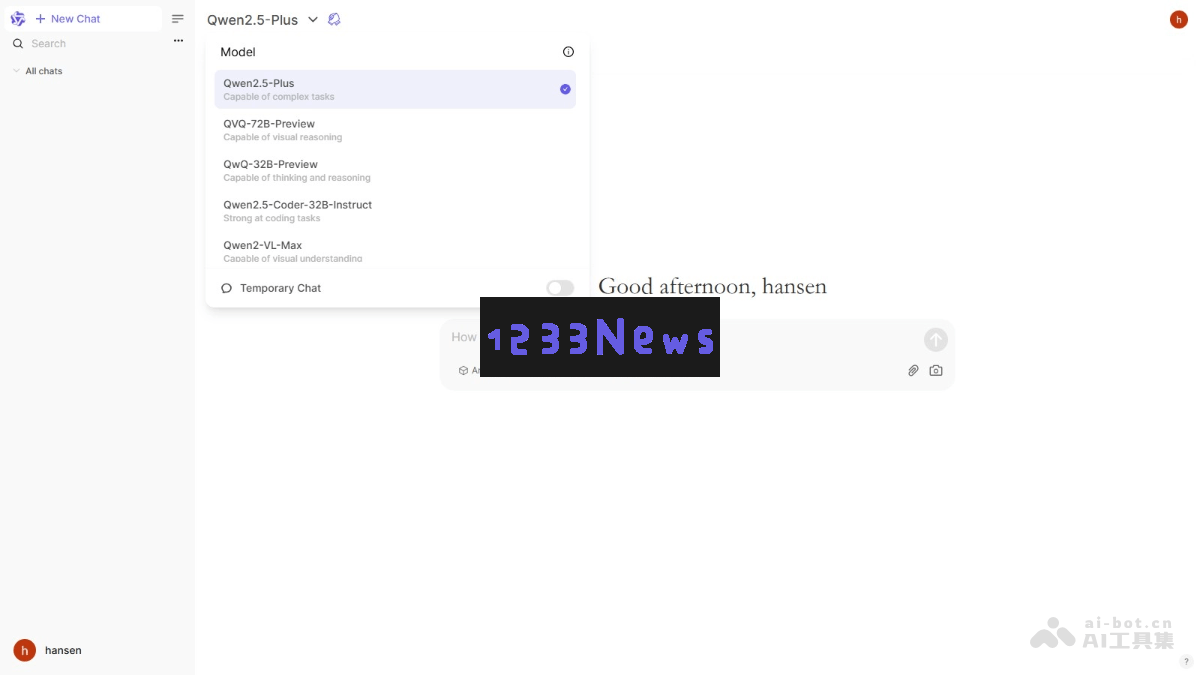The height and width of the screenshot is (675, 1200).
Task: Attach a file with the paperclip icon
Action: (913, 371)
